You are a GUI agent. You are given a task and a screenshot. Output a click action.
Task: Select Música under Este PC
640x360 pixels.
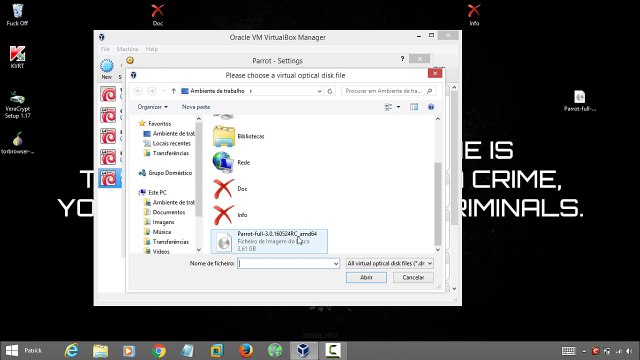pyautogui.click(x=158, y=232)
